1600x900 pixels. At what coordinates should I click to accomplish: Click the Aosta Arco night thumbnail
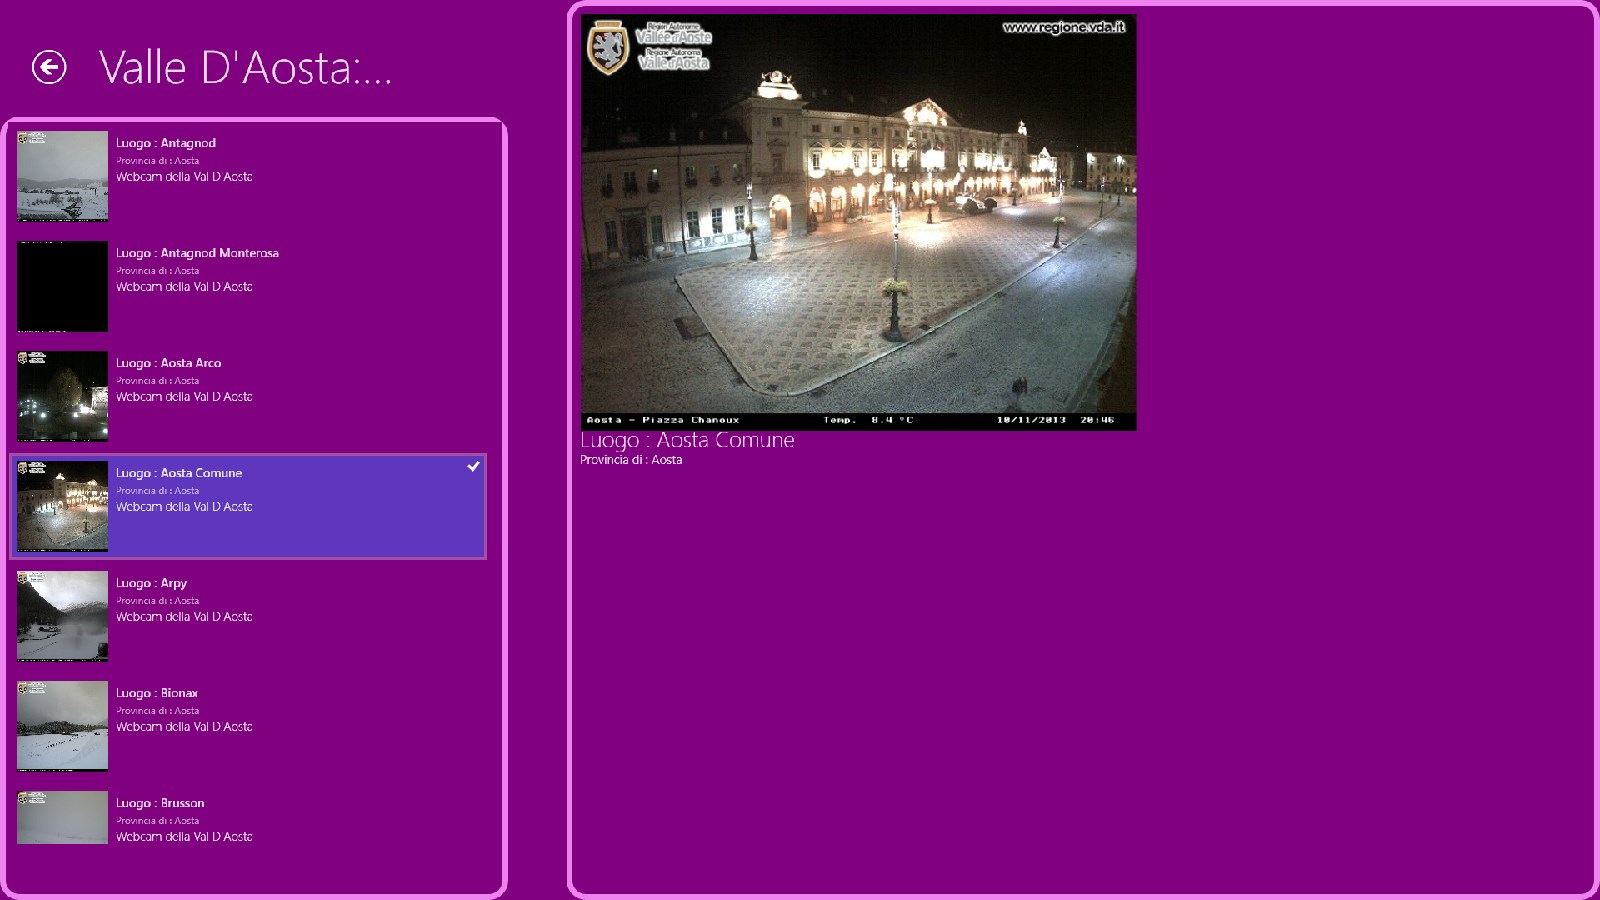pos(62,397)
